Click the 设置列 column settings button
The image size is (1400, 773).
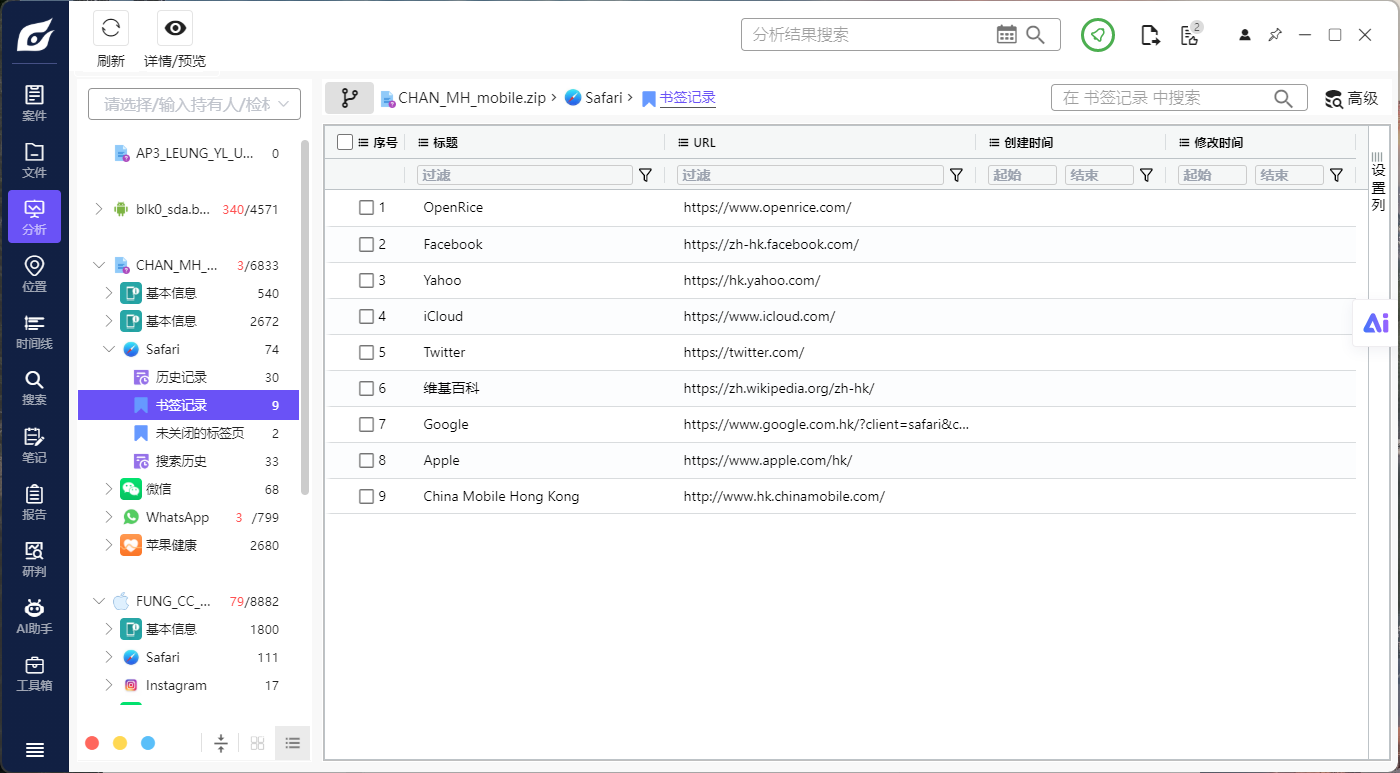(x=1378, y=181)
